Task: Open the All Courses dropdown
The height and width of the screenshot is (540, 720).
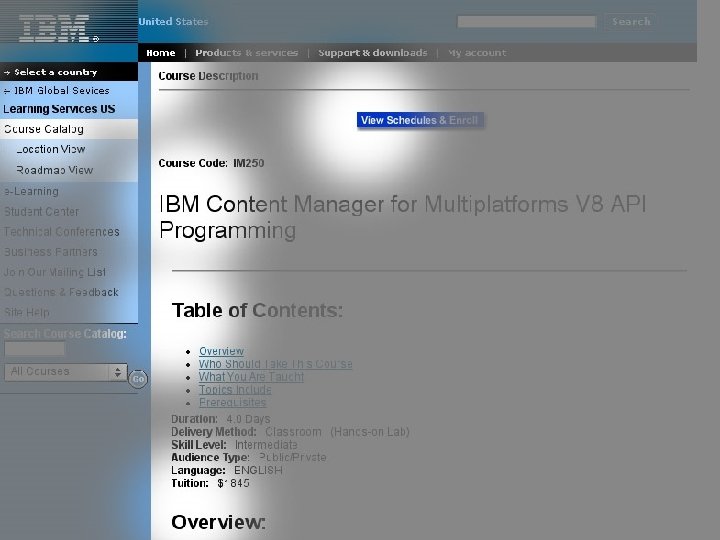Action: pyautogui.click(x=66, y=372)
